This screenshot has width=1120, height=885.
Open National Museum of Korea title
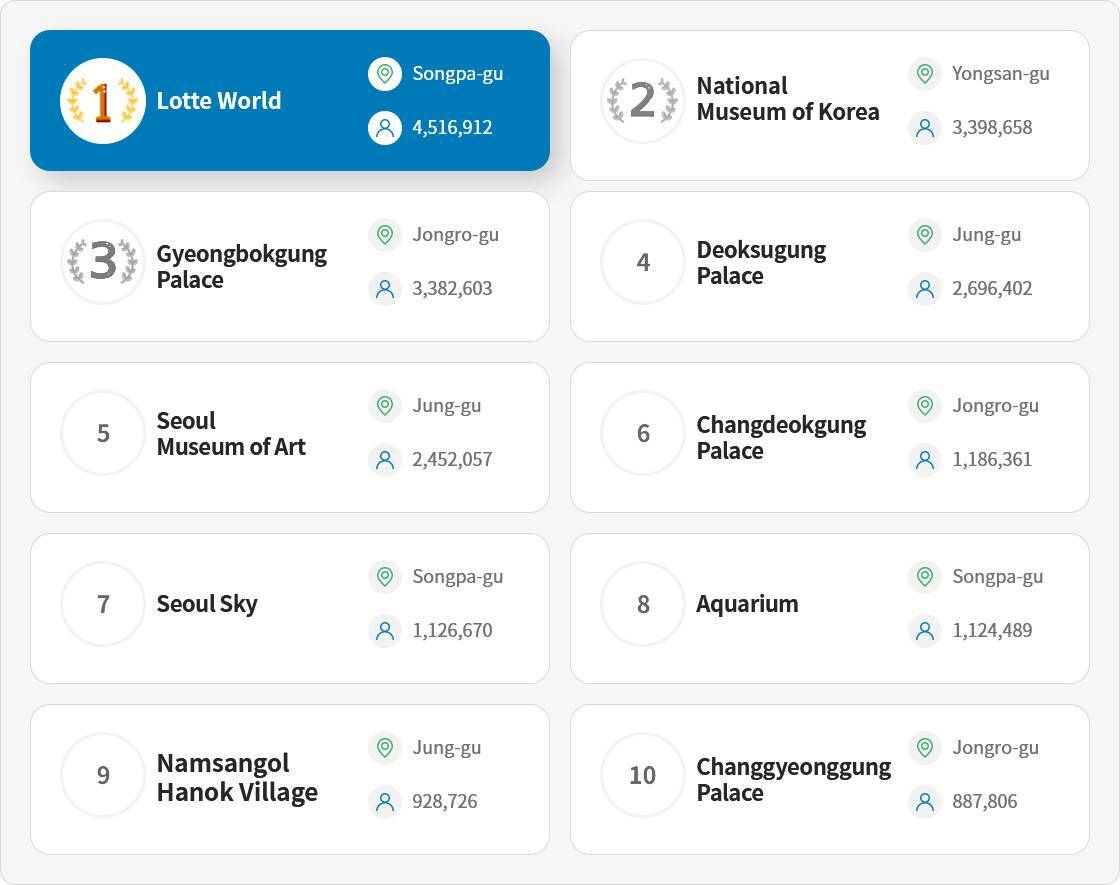point(787,99)
